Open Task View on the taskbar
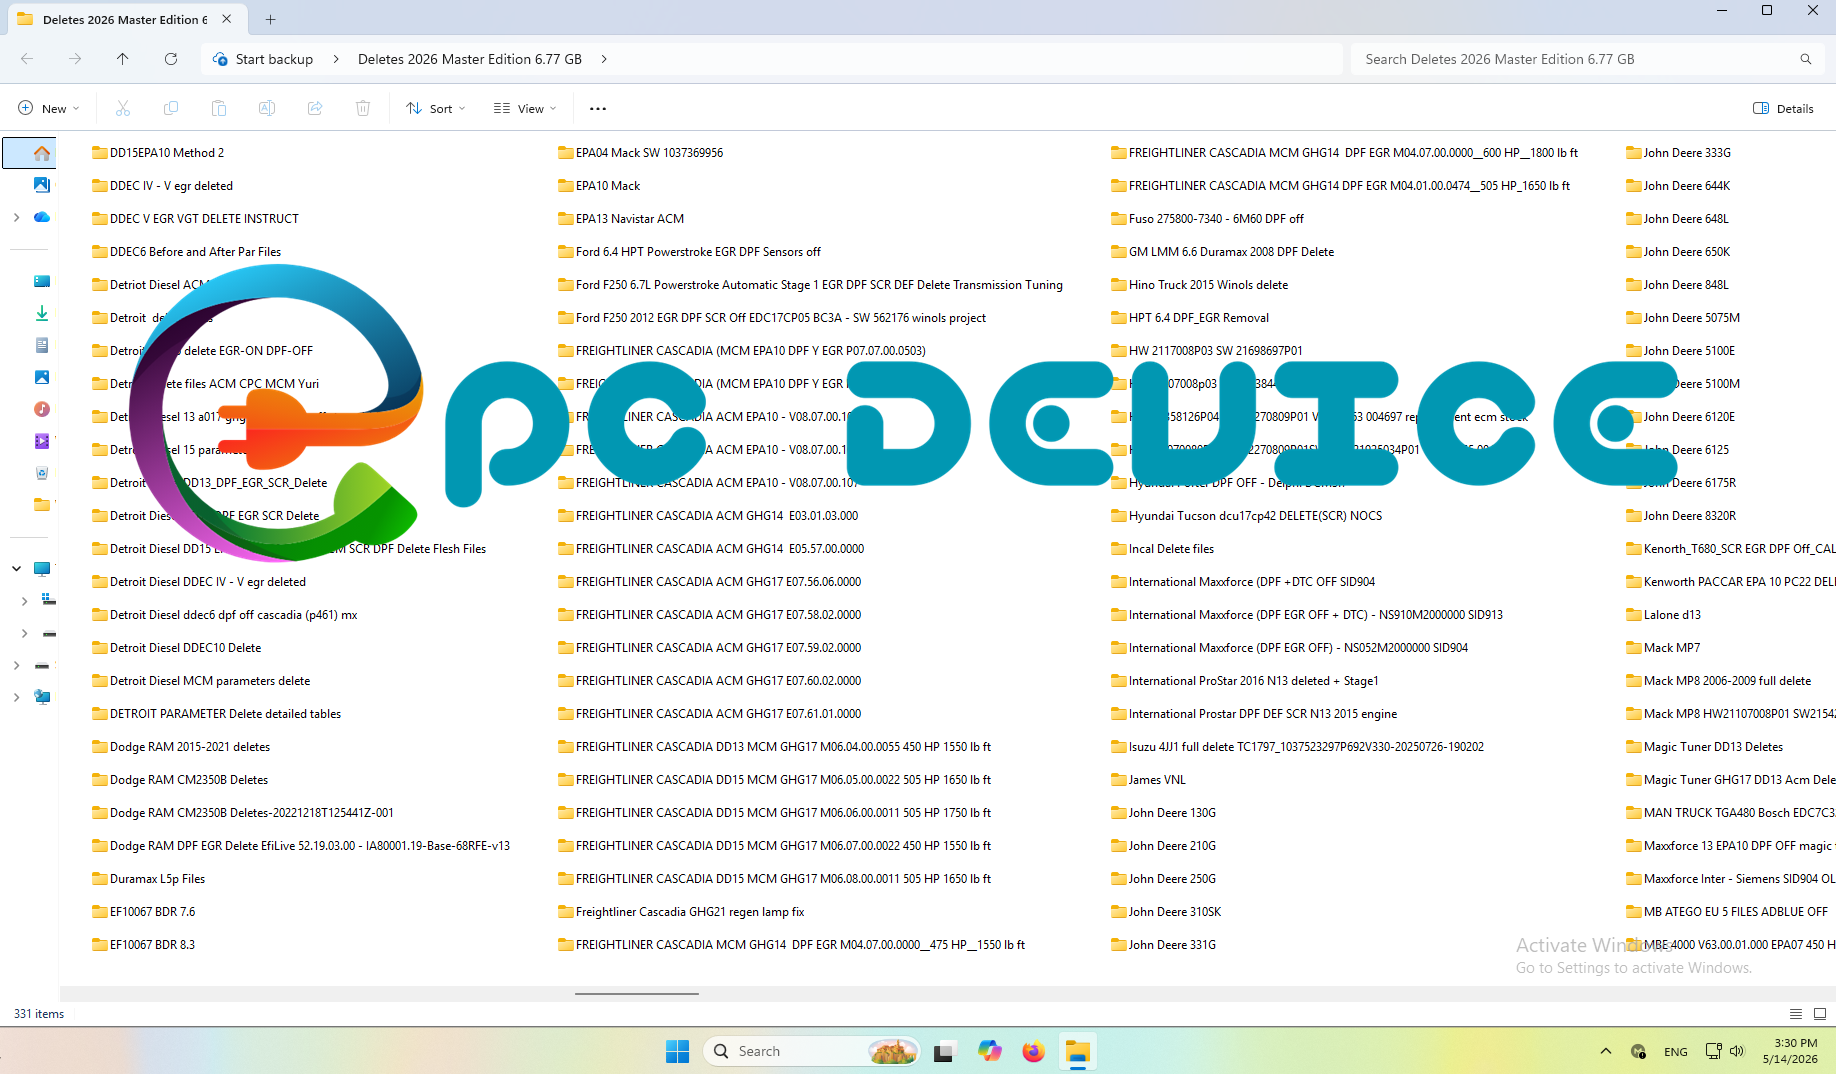This screenshot has height=1074, width=1836. (x=943, y=1051)
